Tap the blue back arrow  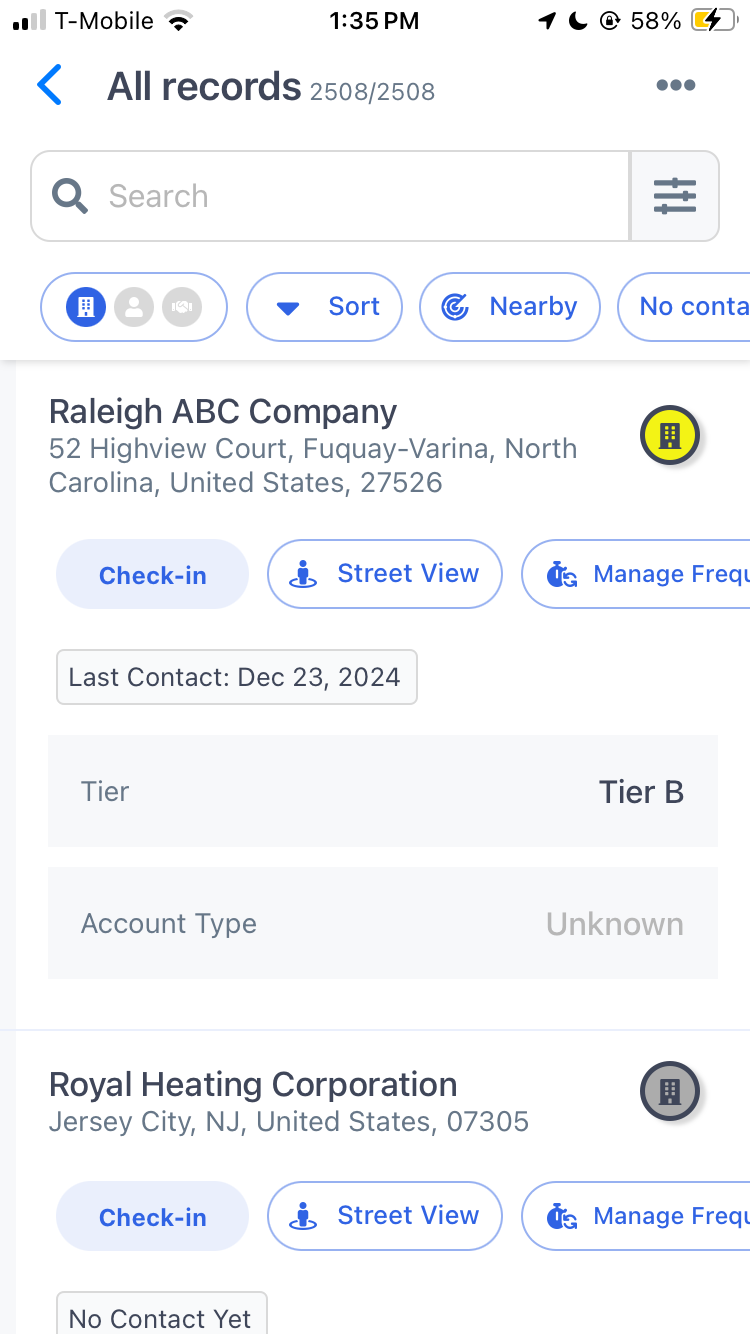point(49,85)
